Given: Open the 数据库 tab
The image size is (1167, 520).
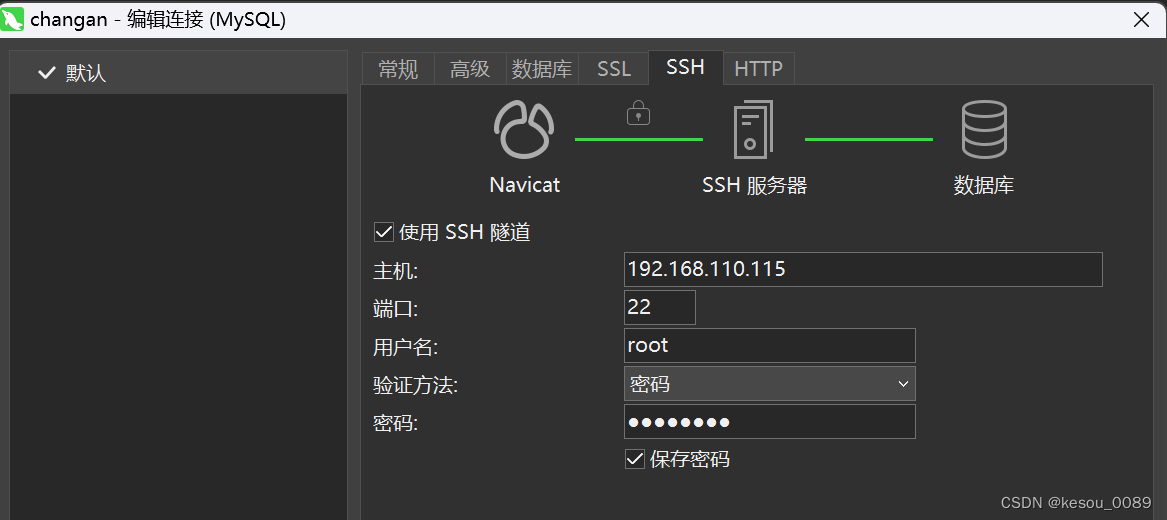Looking at the screenshot, I should coord(542,68).
